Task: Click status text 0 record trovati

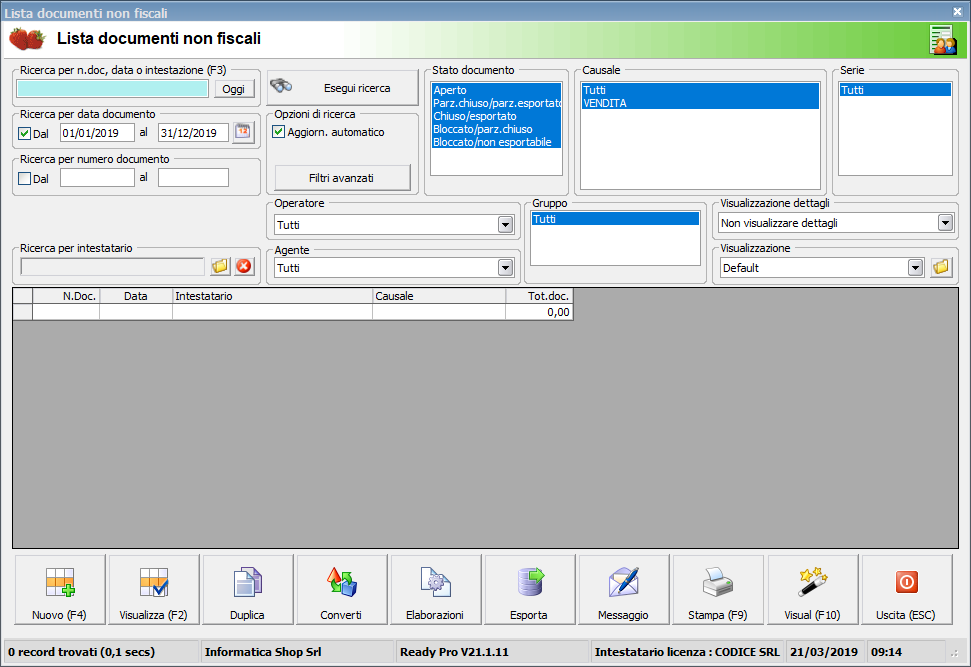Action: pyautogui.click(x=81, y=652)
